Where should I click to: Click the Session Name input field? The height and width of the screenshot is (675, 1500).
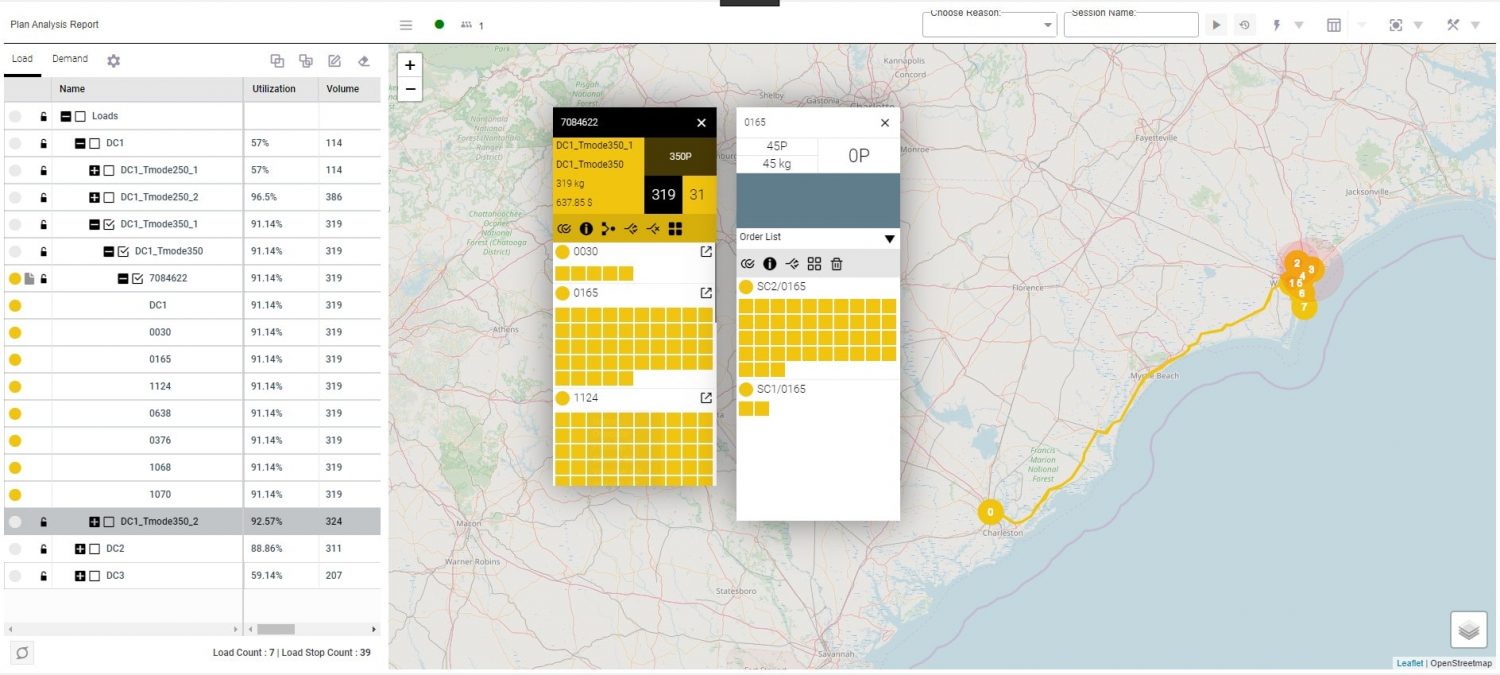[x=1130, y=26]
